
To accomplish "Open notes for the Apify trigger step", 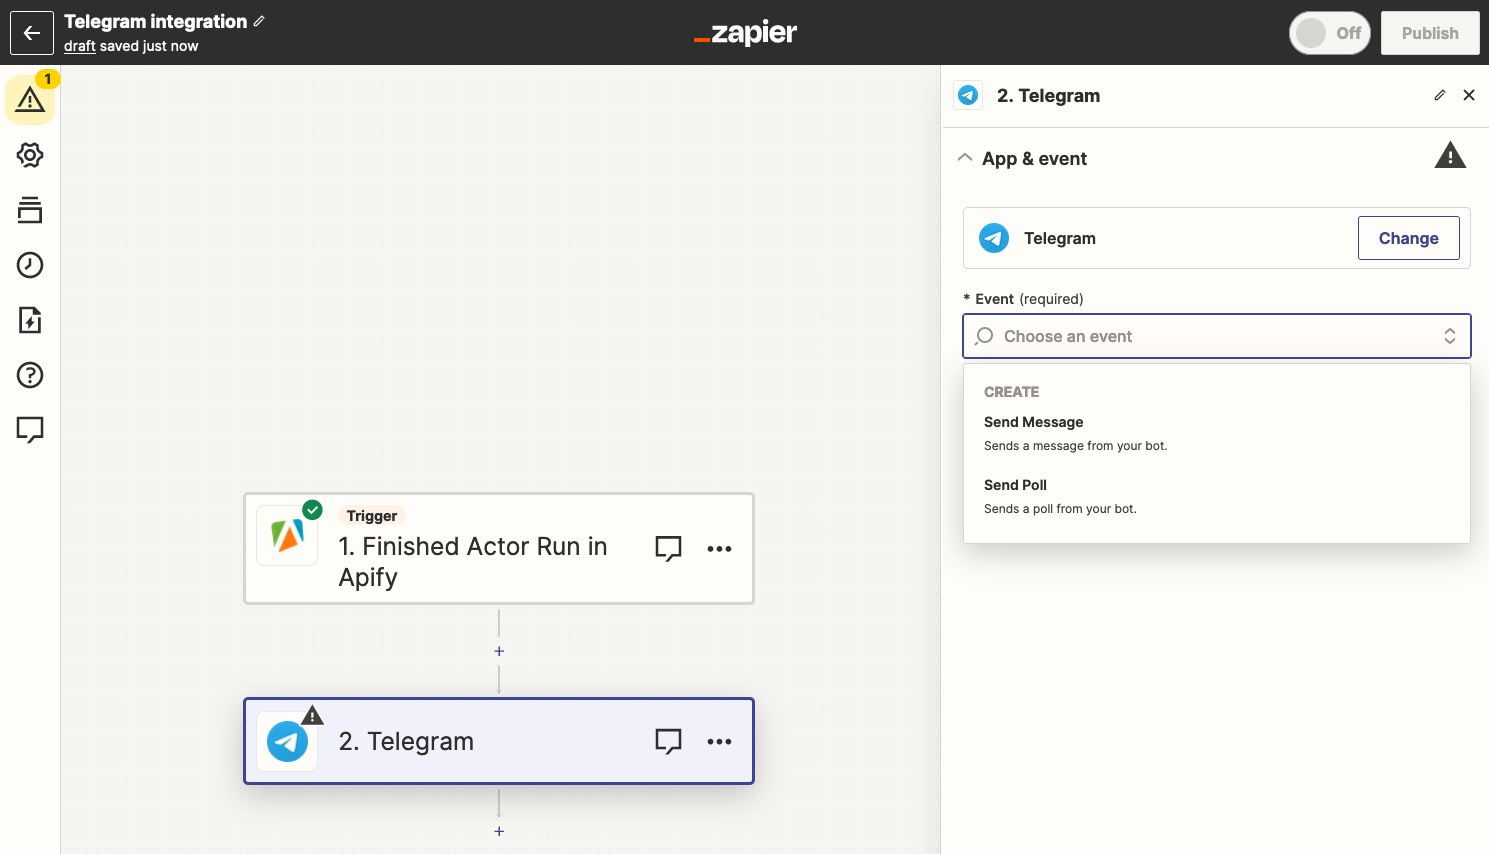I will coord(668,548).
